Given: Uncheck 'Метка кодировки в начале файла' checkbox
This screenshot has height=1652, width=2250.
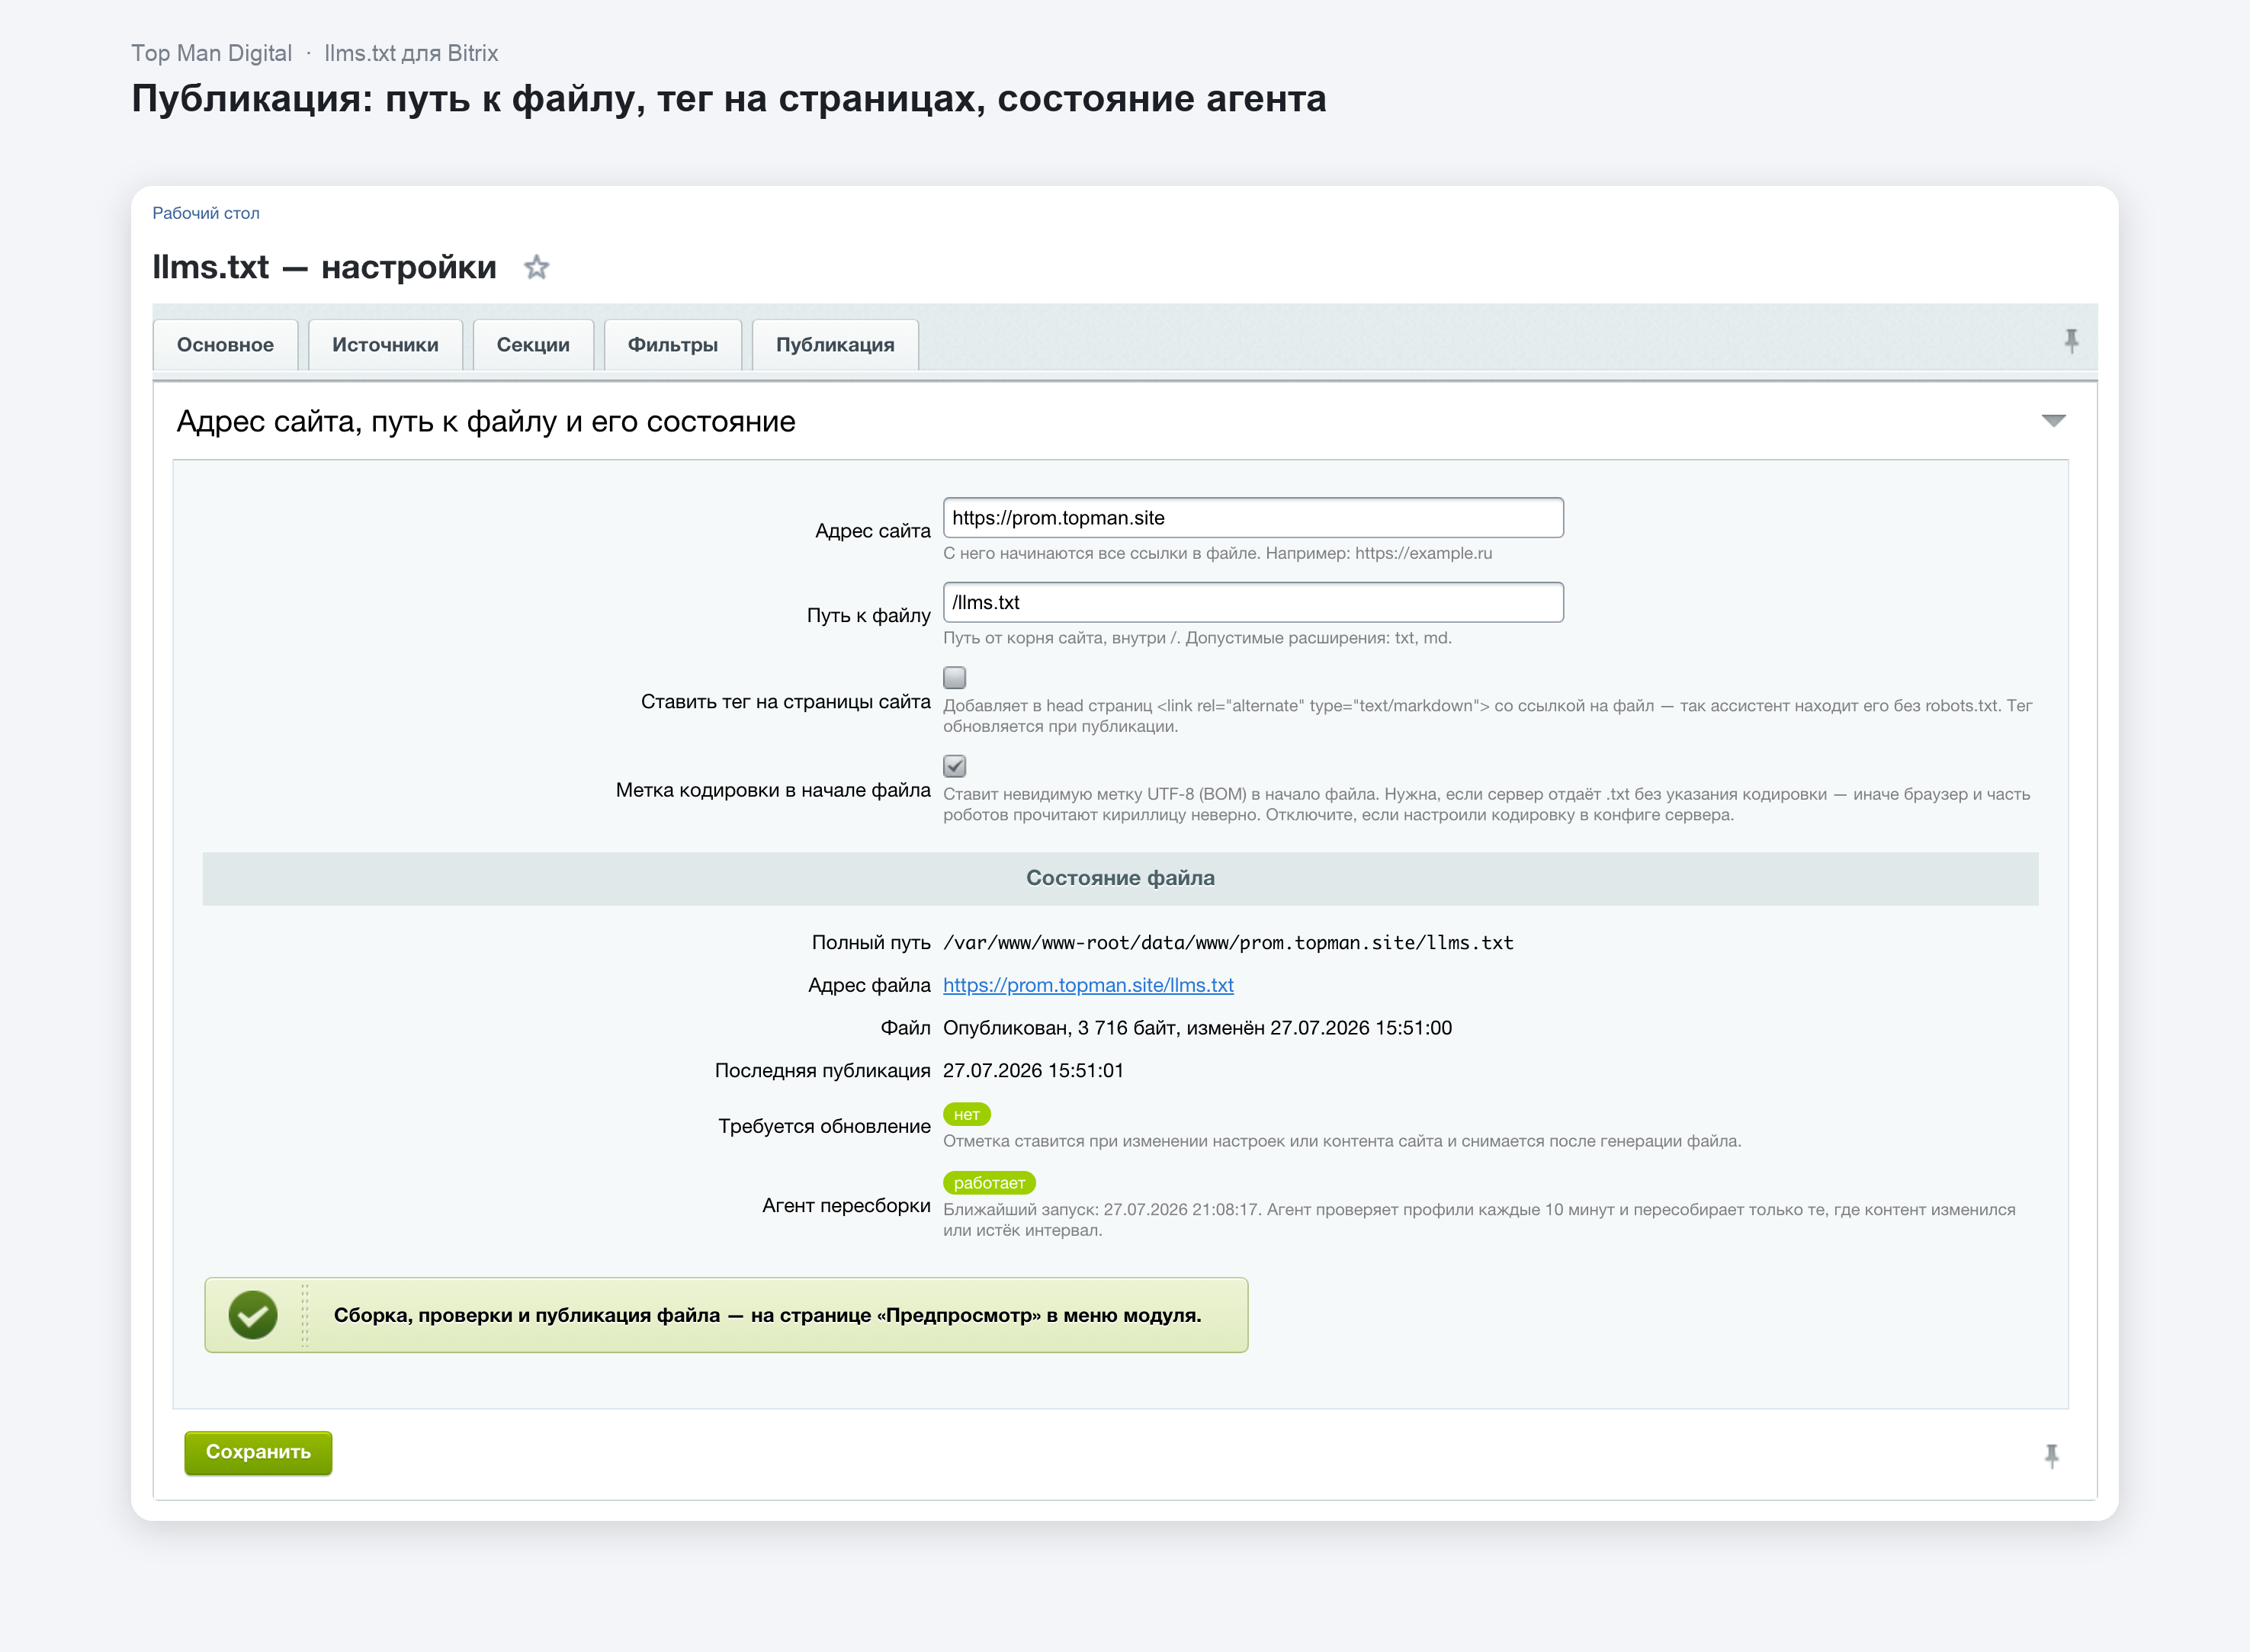Looking at the screenshot, I should [x=955, y=766].
